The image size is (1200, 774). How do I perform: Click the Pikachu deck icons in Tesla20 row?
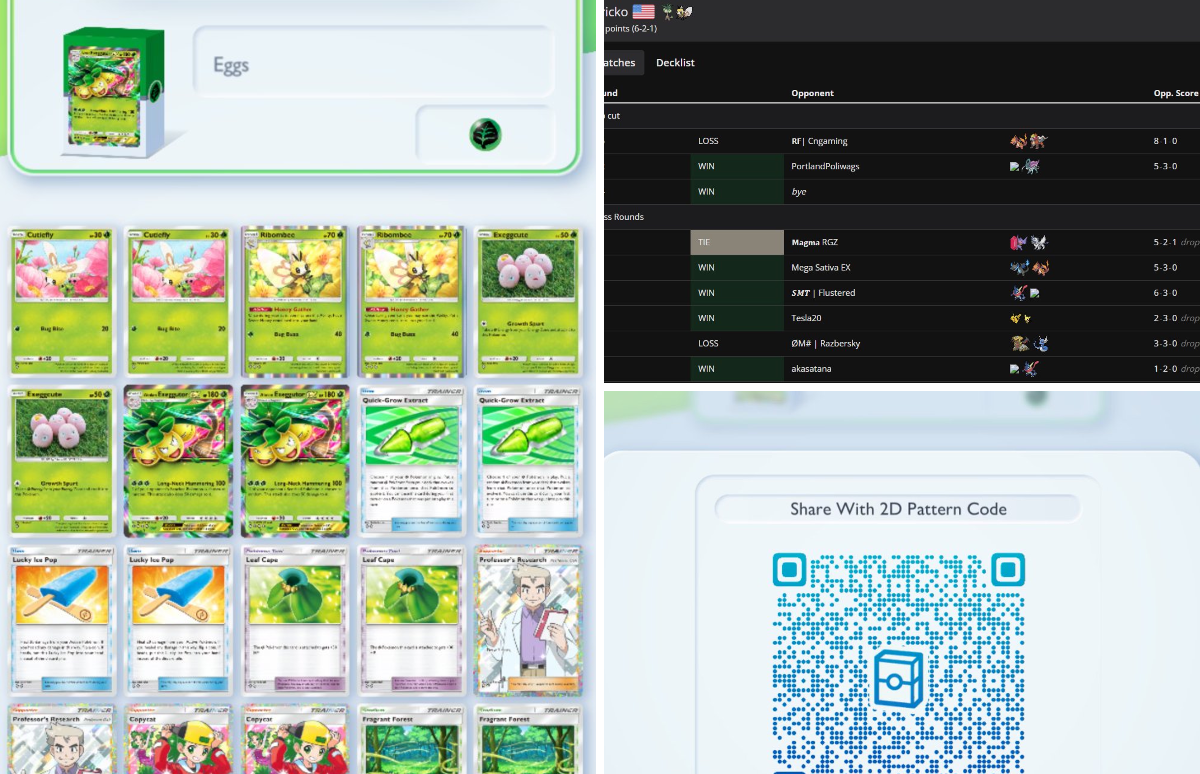1021,318
